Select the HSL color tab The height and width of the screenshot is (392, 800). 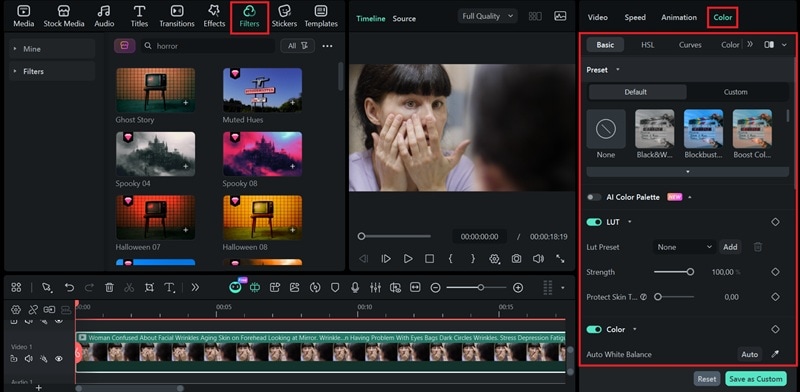point(647,45)
